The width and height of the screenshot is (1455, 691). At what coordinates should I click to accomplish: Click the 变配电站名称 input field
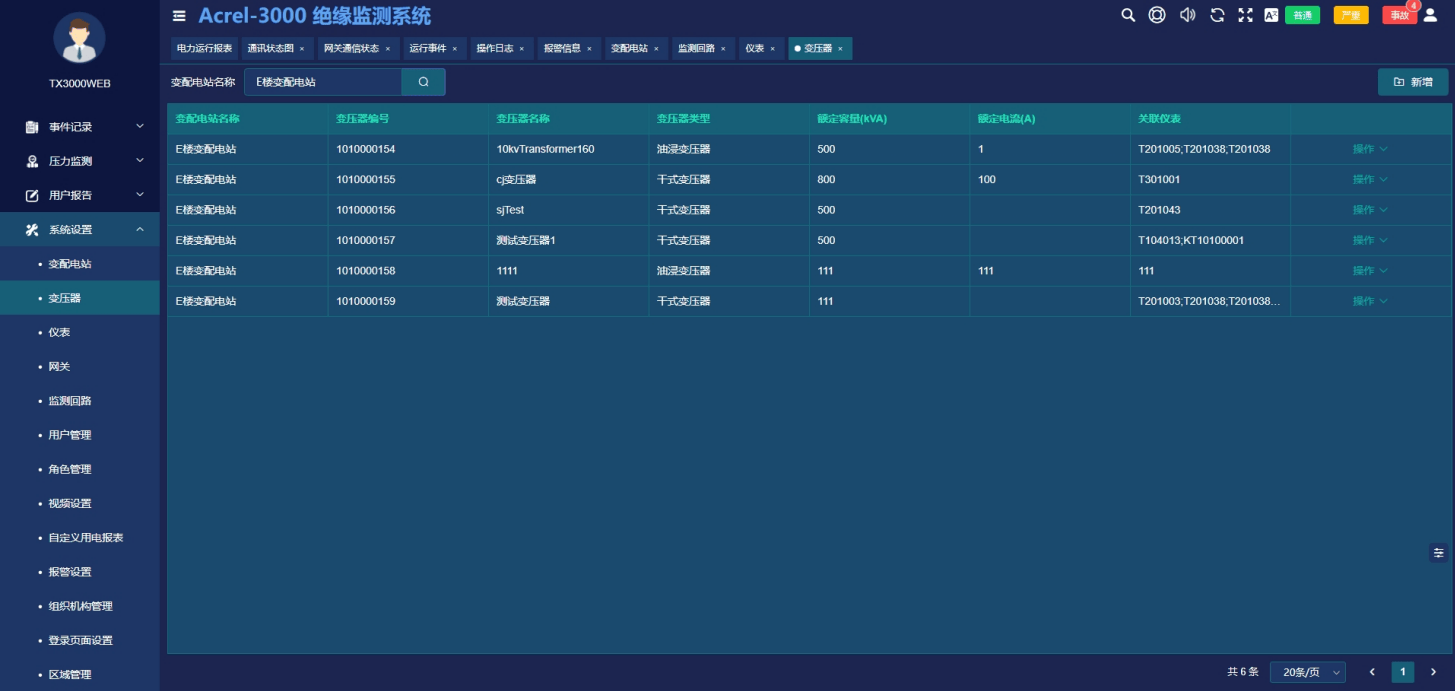[323, 82]
